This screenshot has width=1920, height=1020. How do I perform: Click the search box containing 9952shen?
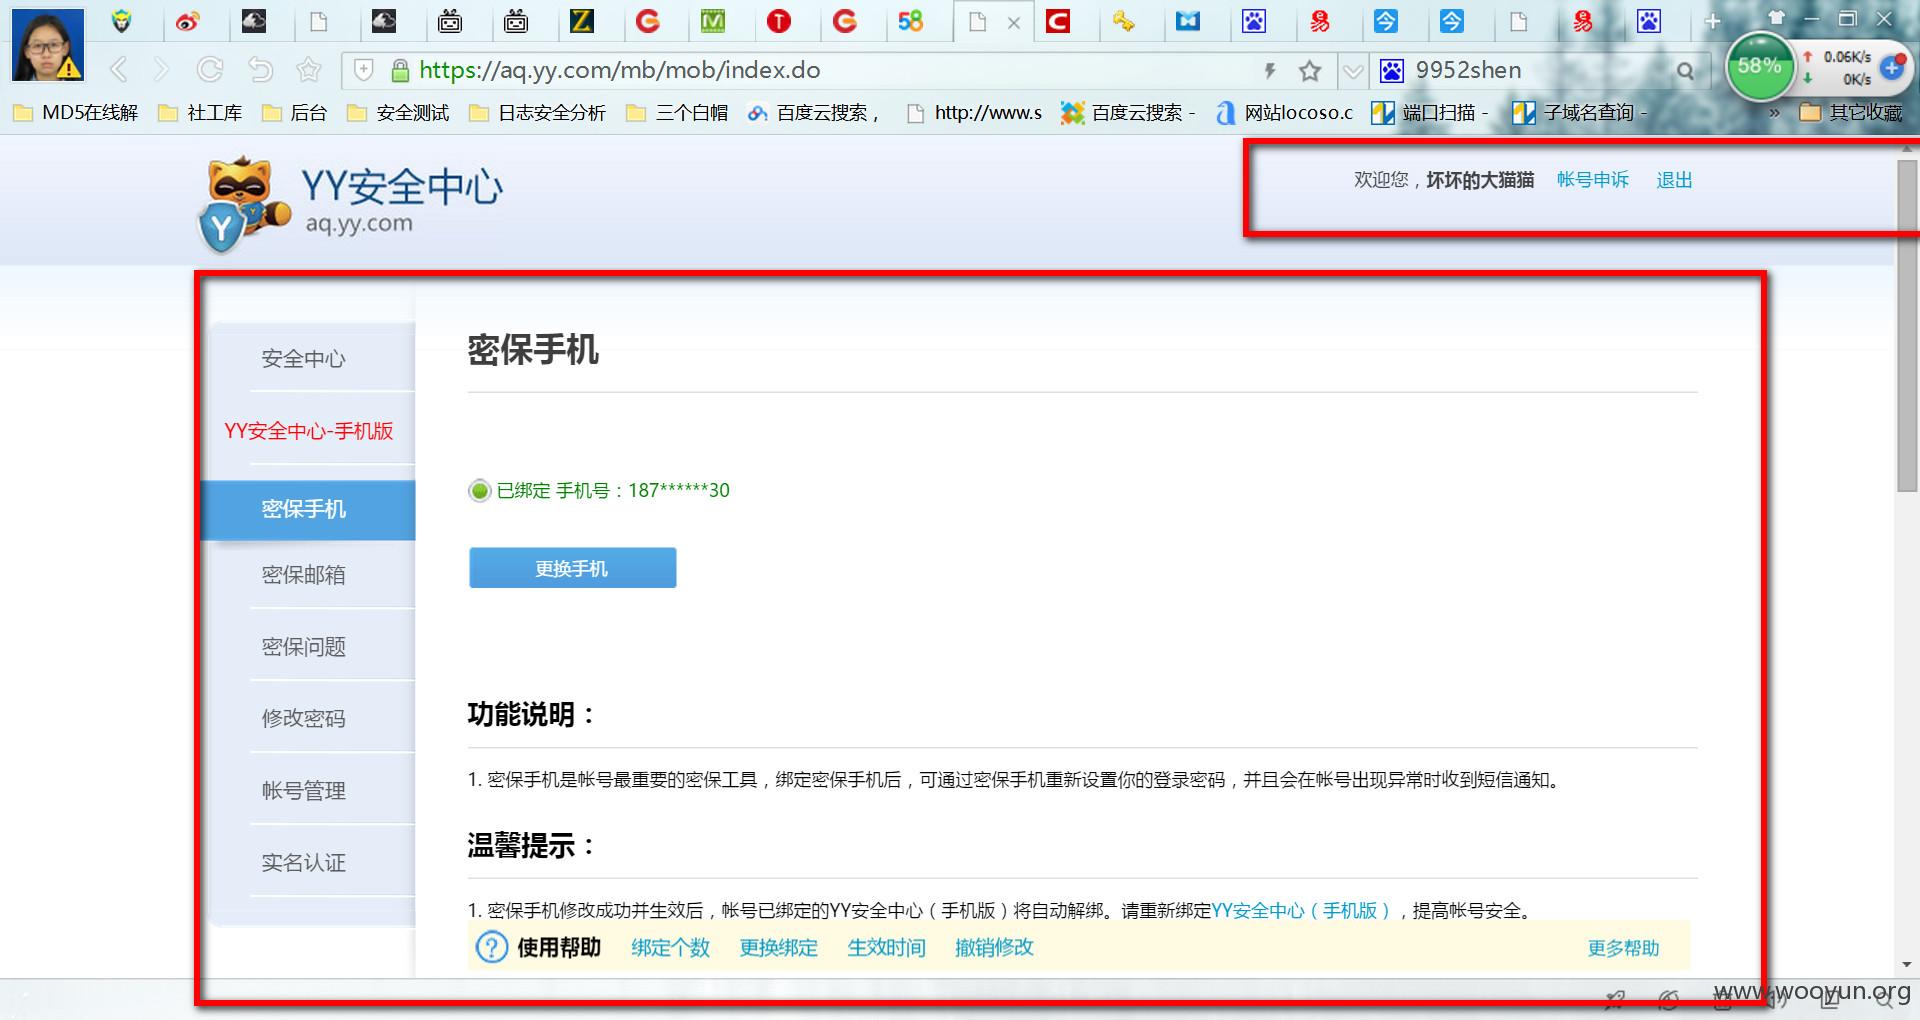1540,70
